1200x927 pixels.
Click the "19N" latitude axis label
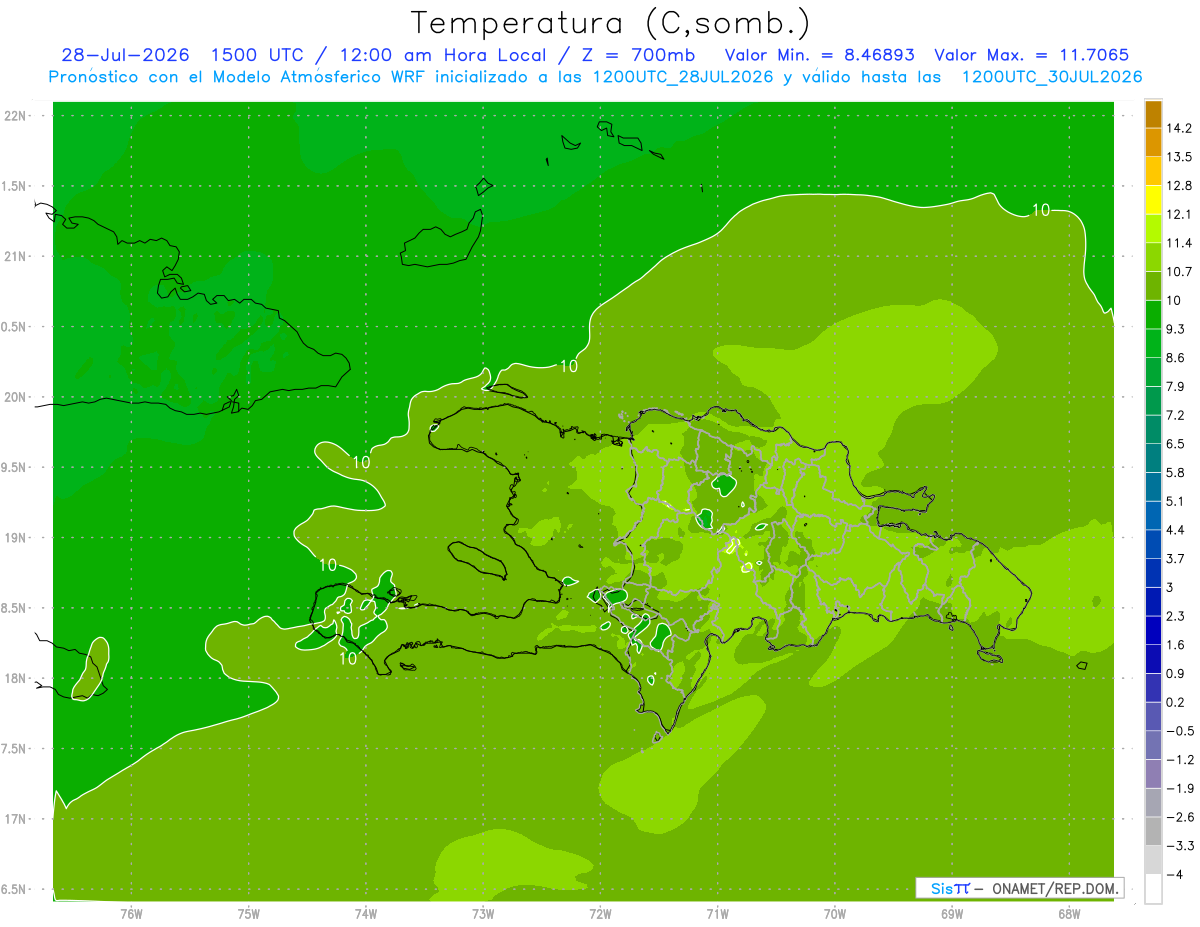[14, 537]
